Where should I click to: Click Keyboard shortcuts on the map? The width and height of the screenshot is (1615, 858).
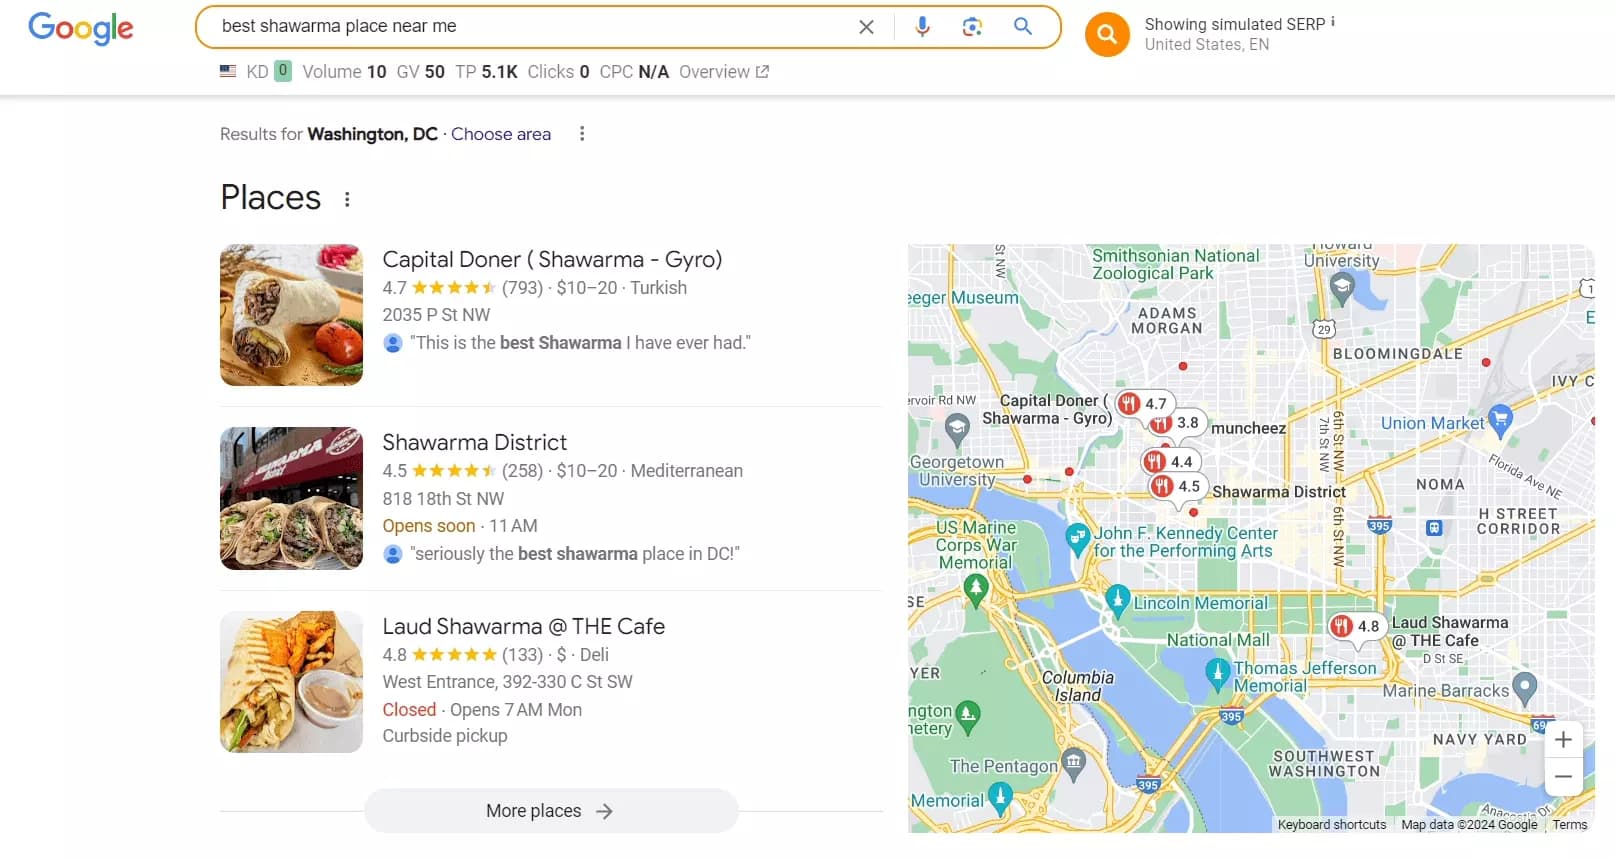[x=1332, y=825]
